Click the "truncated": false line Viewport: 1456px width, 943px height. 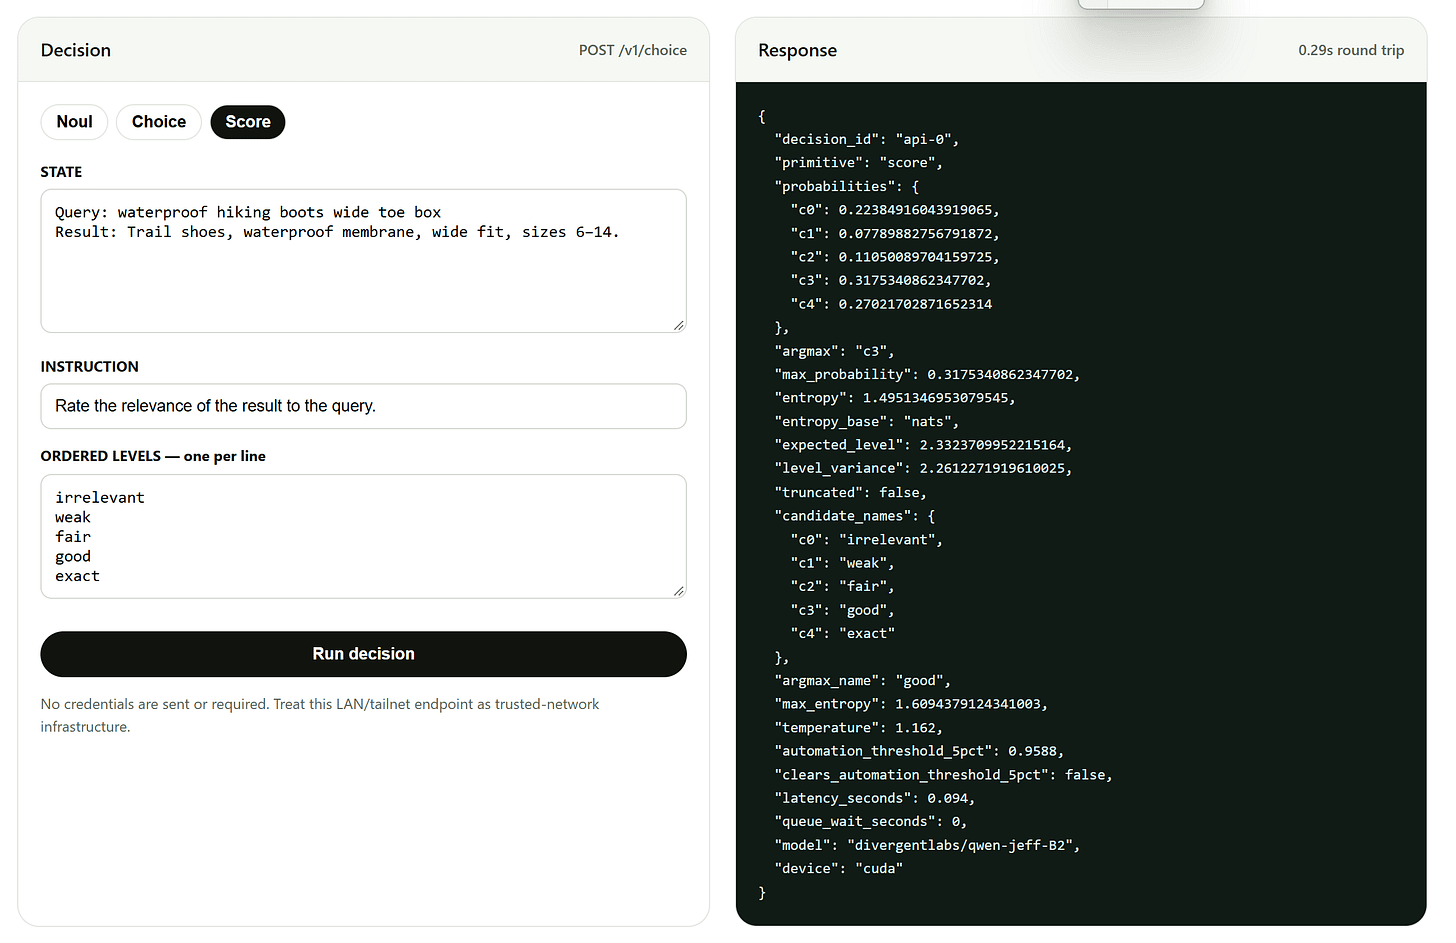point(850,493)
